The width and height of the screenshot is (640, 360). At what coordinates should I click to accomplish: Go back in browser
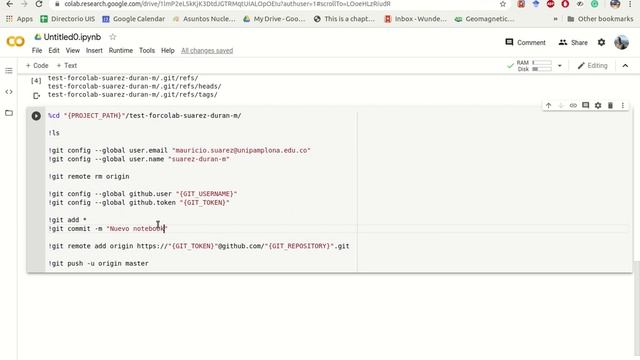[9, 4]
